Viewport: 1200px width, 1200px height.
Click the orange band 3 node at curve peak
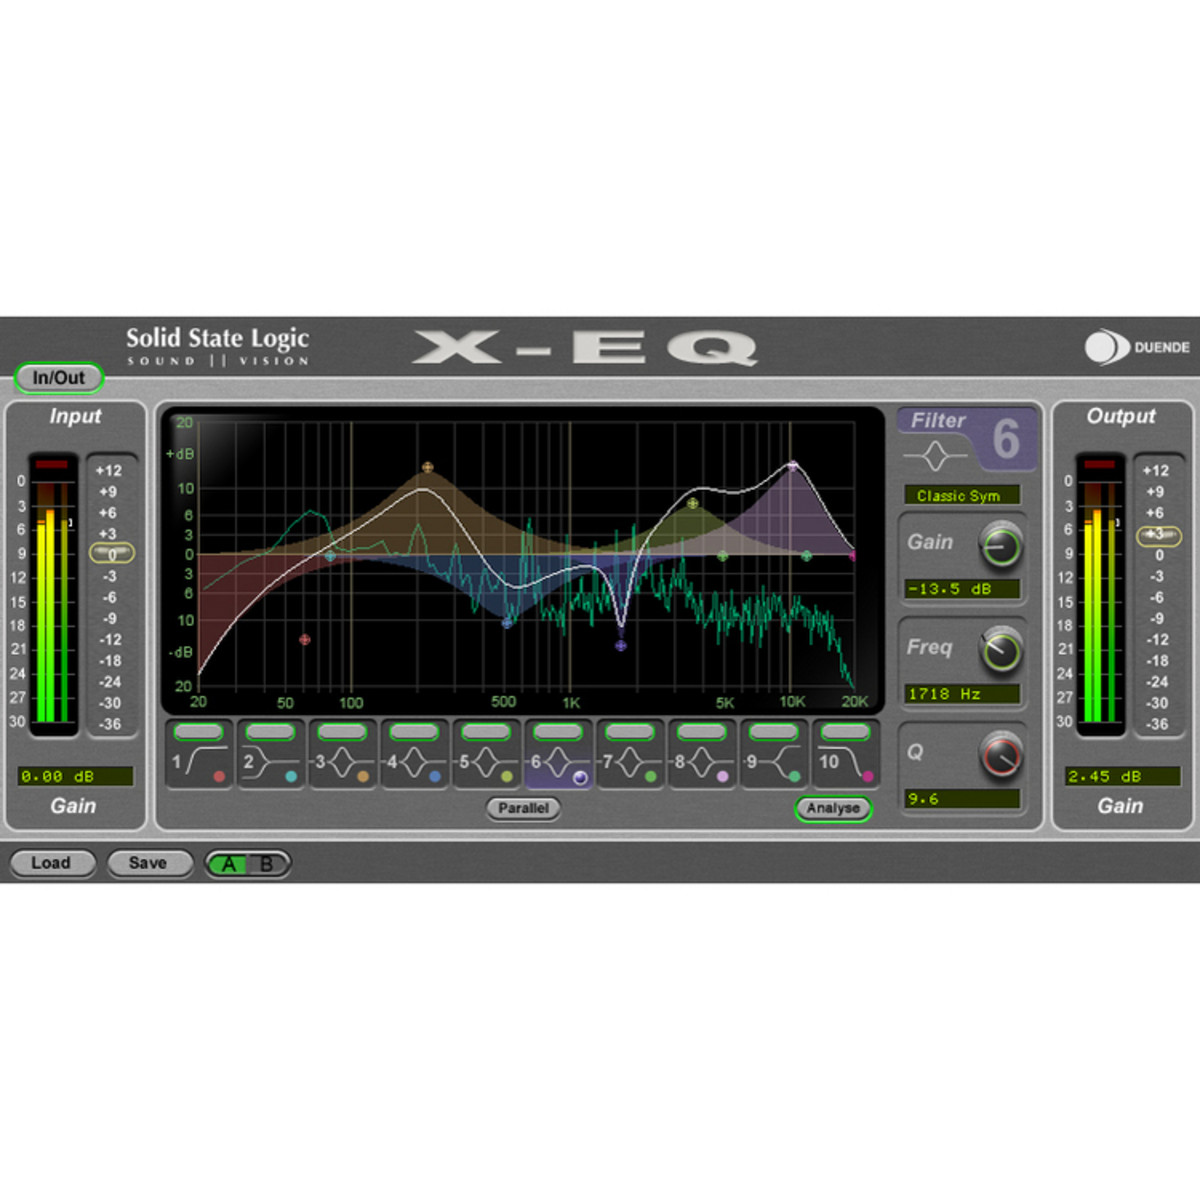tap(428, 467)
